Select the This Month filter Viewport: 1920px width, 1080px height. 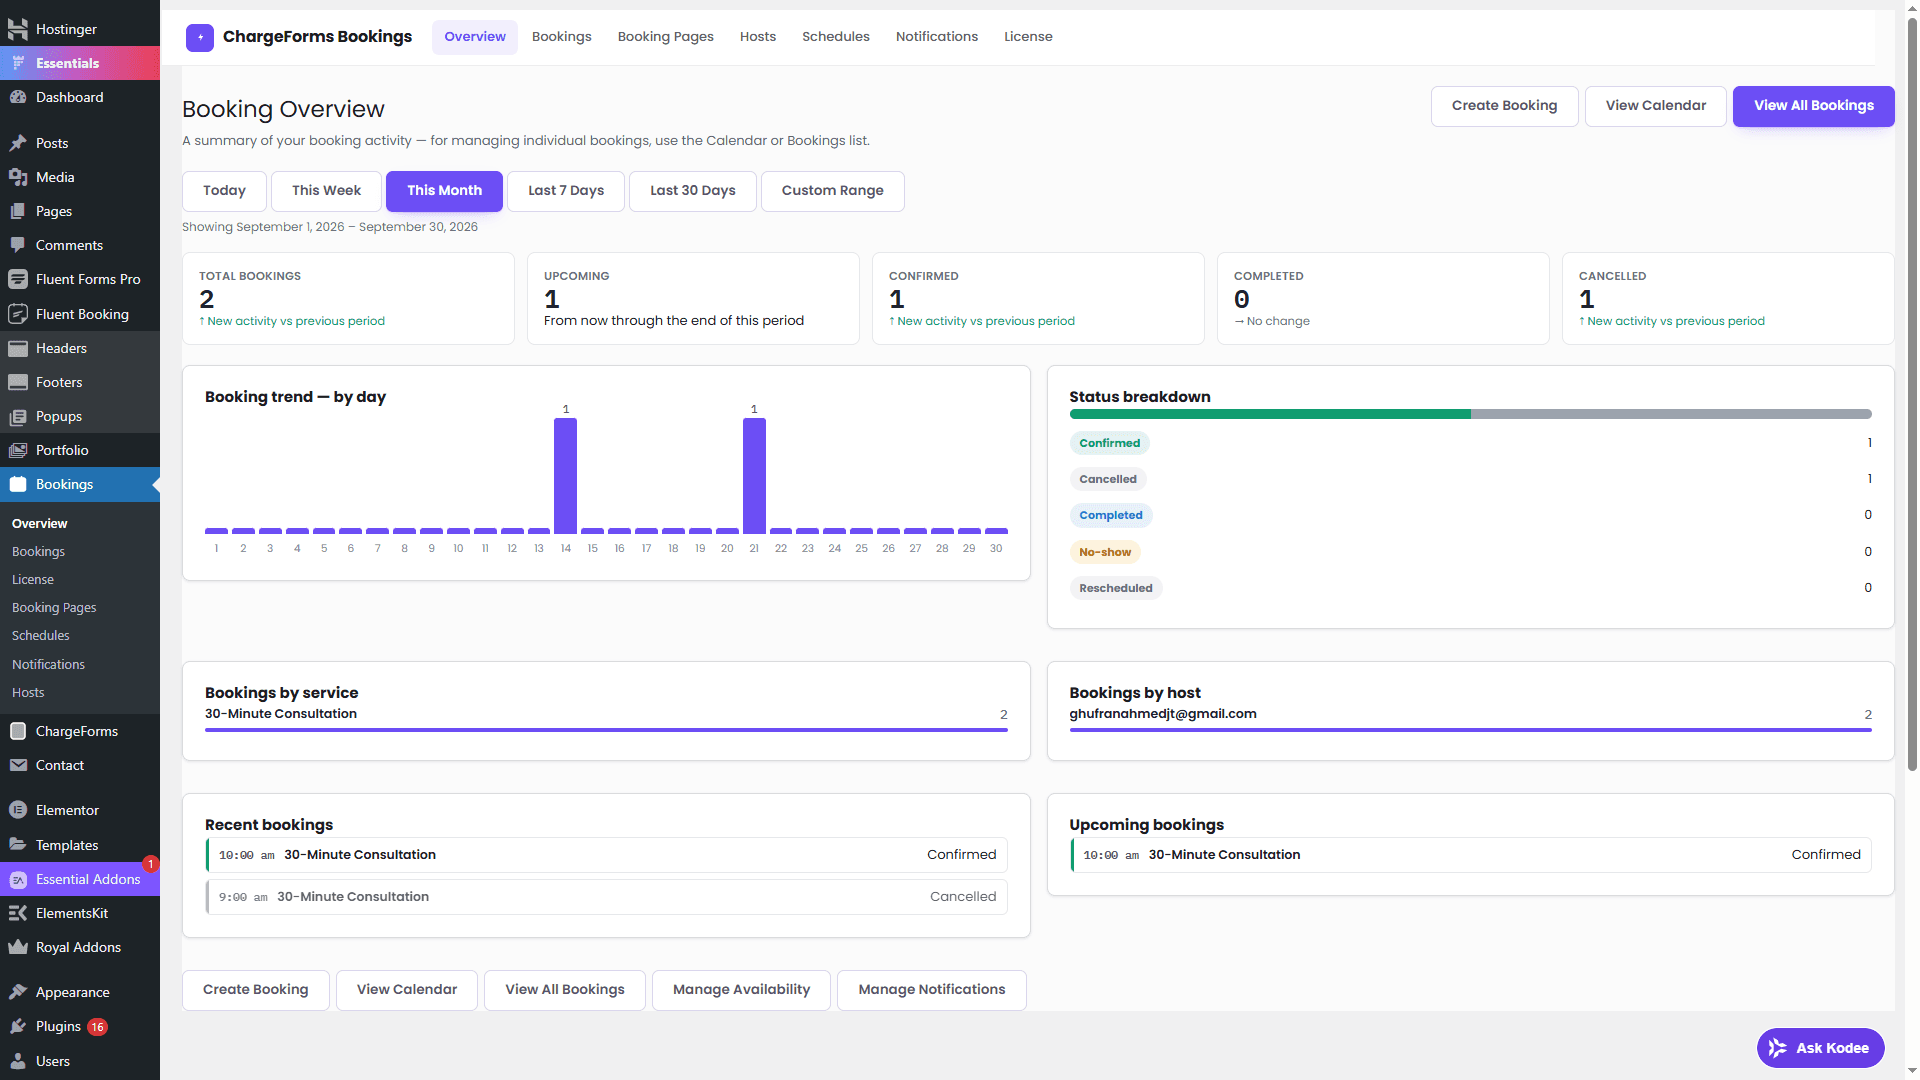coord(445,191)
